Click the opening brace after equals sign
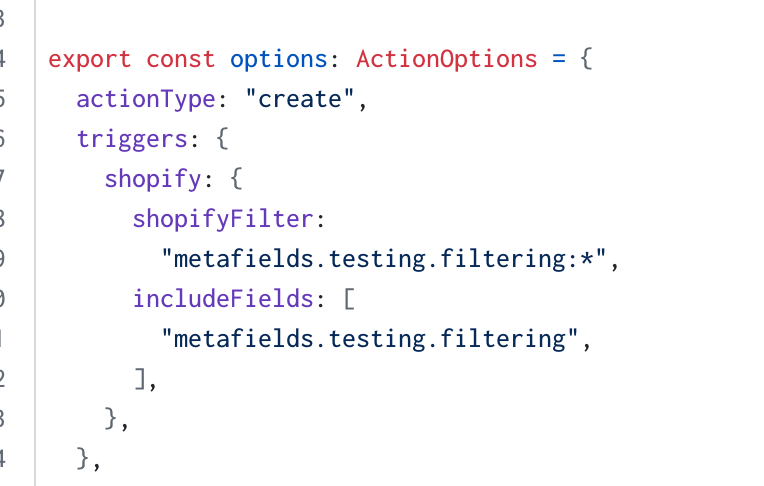The width and height of the screenshot is (764, 486). [x=586, y=59]
